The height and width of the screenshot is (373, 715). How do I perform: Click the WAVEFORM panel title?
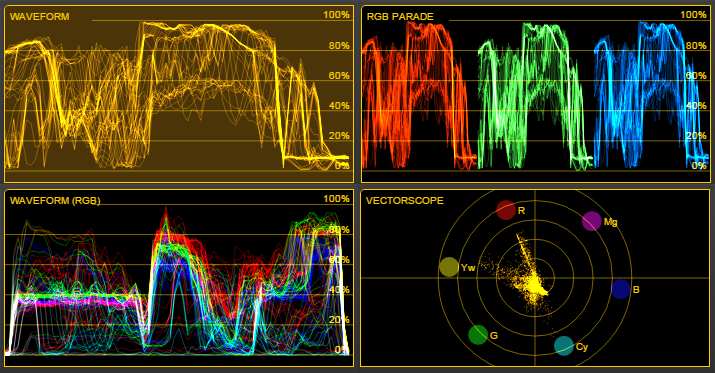pyautogui.click(x=40, y=16)
